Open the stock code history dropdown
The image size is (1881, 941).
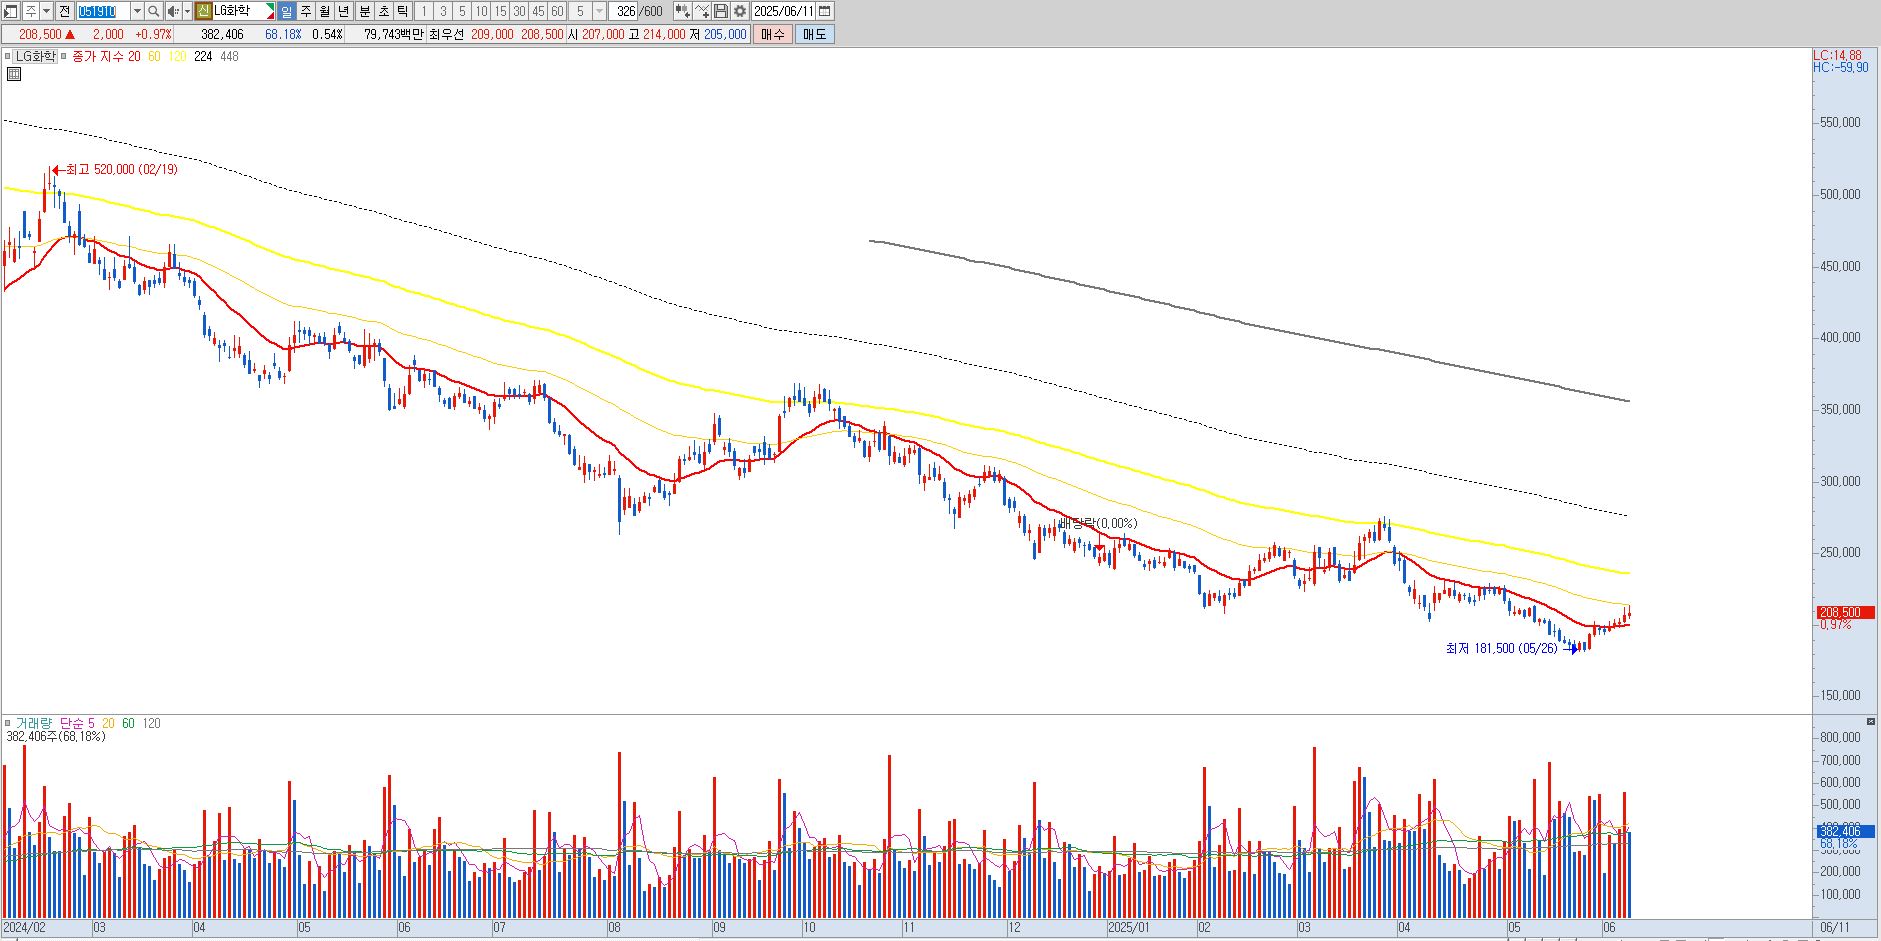coord(137,11)
